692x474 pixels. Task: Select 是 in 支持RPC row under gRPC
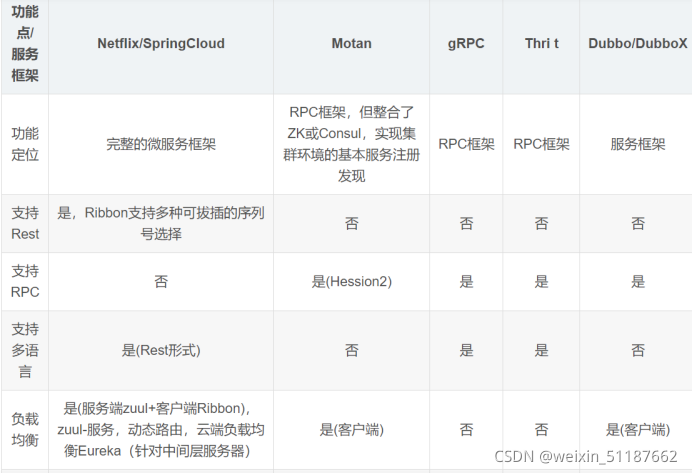(x=466, y=282)
